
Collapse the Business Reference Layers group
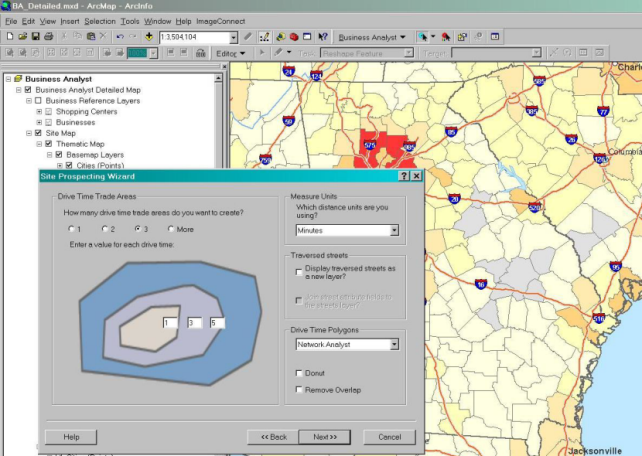(x=29, y=100)
